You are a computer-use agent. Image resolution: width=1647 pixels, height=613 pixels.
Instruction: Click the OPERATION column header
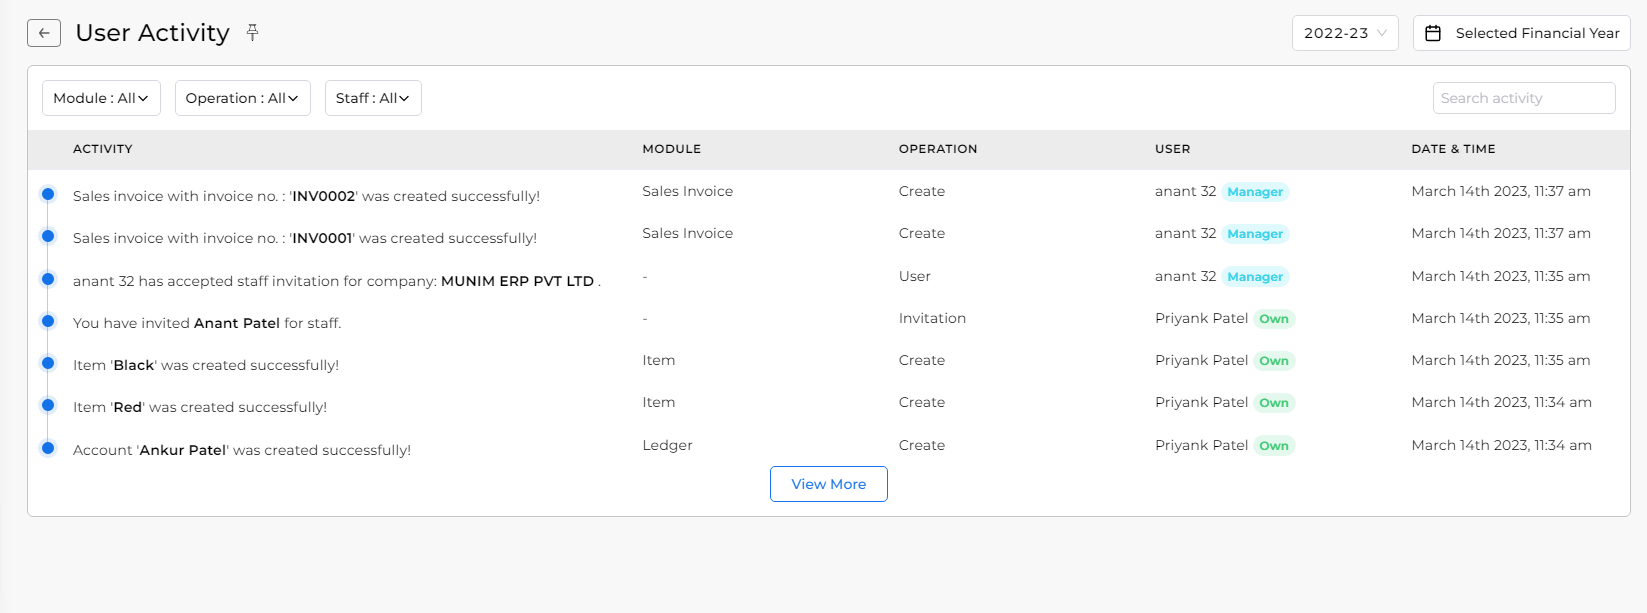(938, 149)
